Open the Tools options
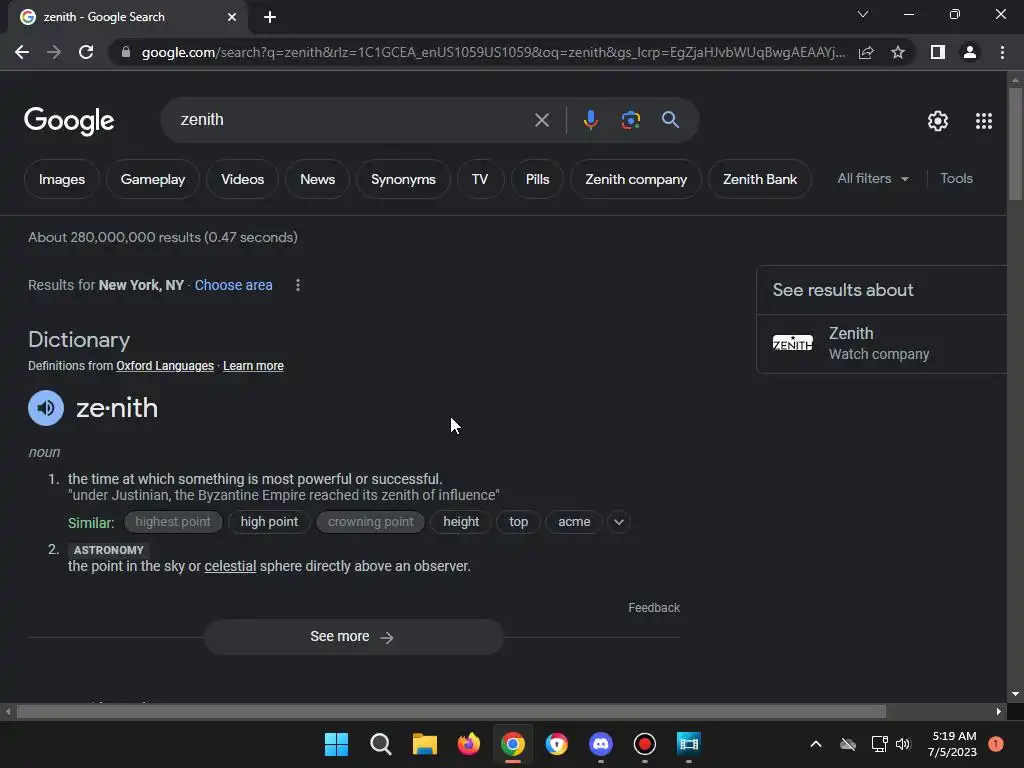1024x768 pixels. pos(956,178)
